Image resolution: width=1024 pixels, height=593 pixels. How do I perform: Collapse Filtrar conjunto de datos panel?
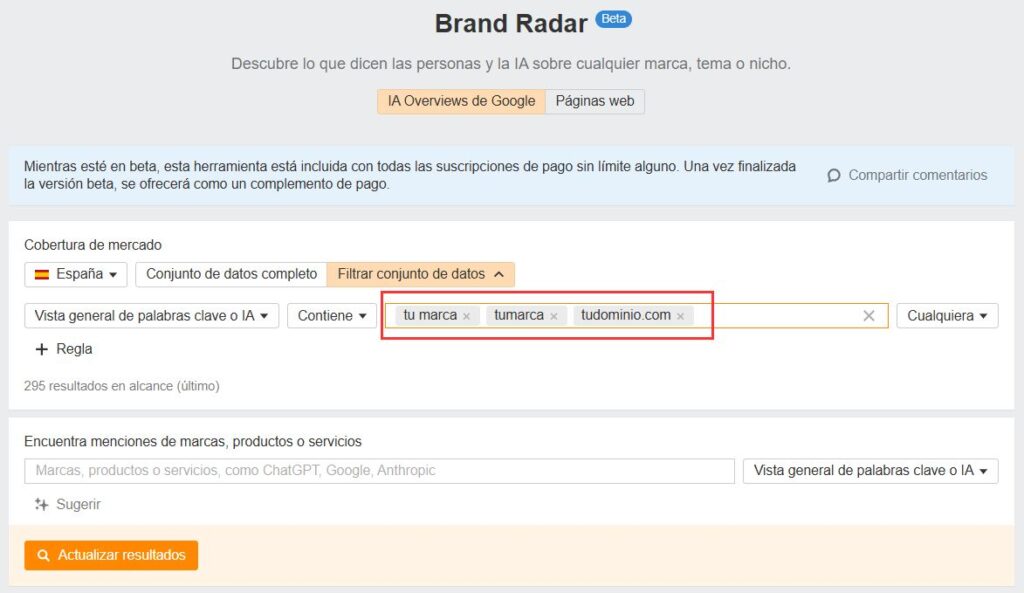click(421, 274)
